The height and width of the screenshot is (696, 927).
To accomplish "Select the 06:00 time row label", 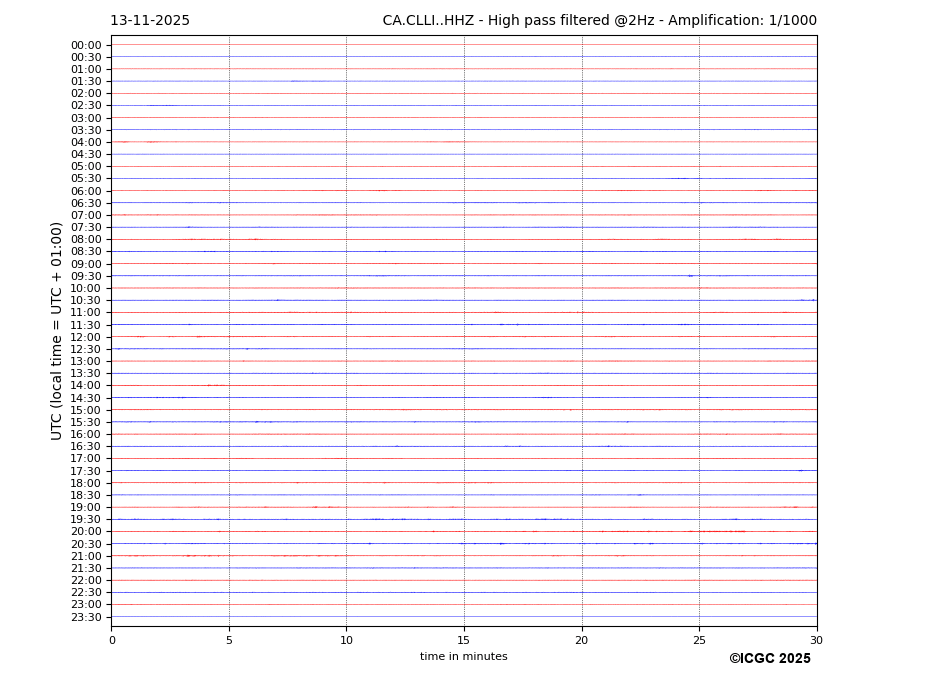I will pyautogui.click(x=86, y=191).
